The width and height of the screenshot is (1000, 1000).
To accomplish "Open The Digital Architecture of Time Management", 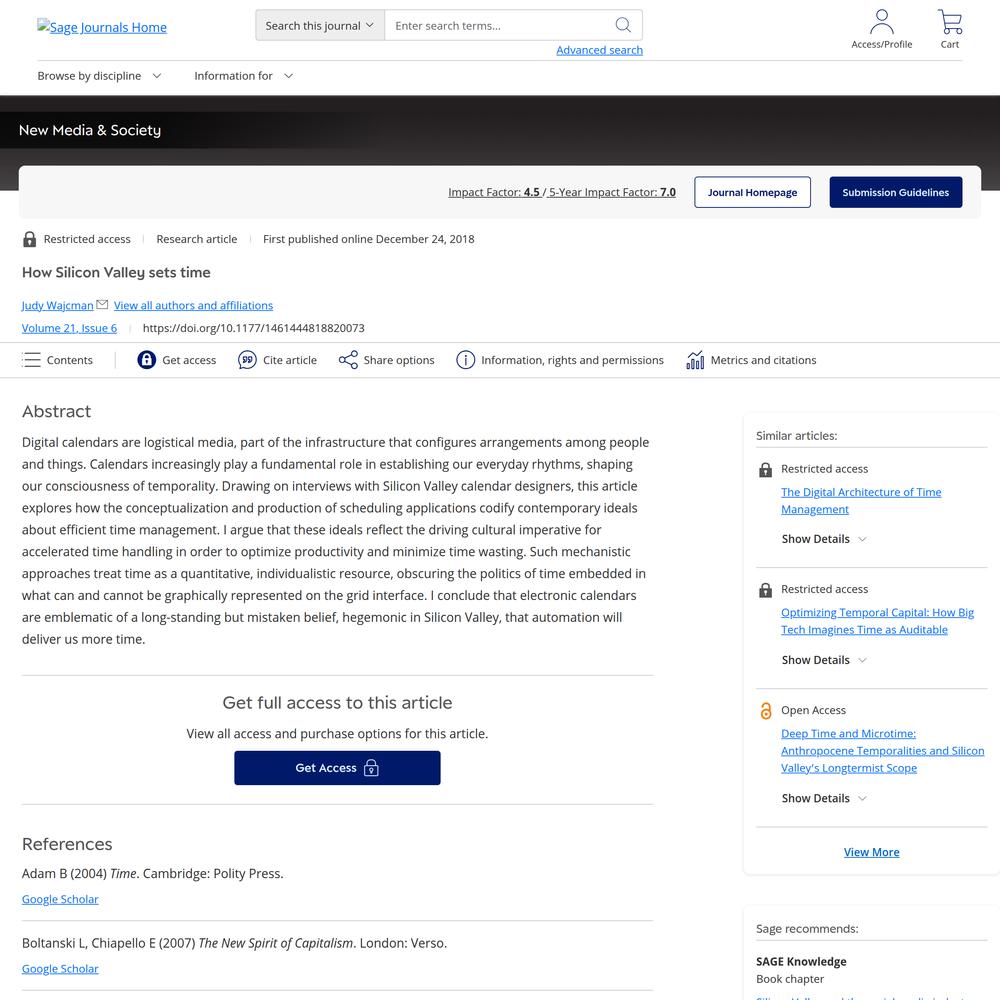I will click(x=861, y=501).
